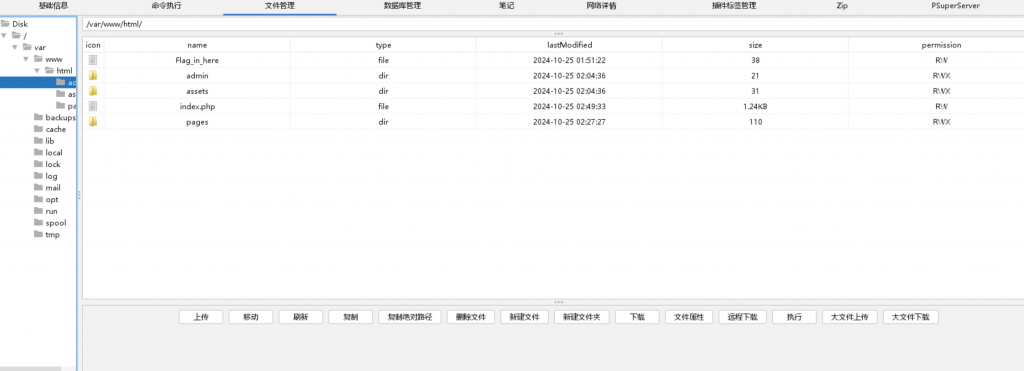Click the 大文件上传 button
Image resolution: width=1024 pixels, height=371 pixels.
[850, 317]
